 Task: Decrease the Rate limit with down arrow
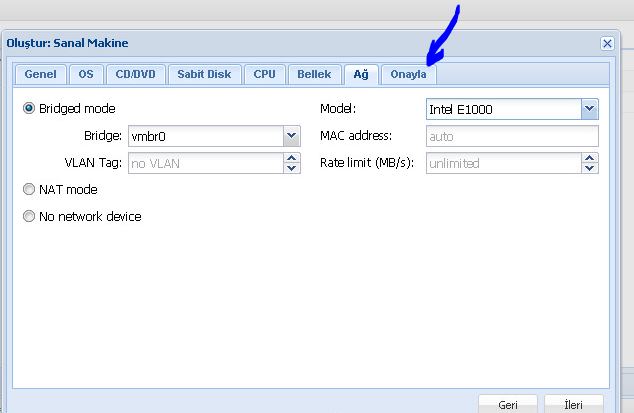coord(589,168)
